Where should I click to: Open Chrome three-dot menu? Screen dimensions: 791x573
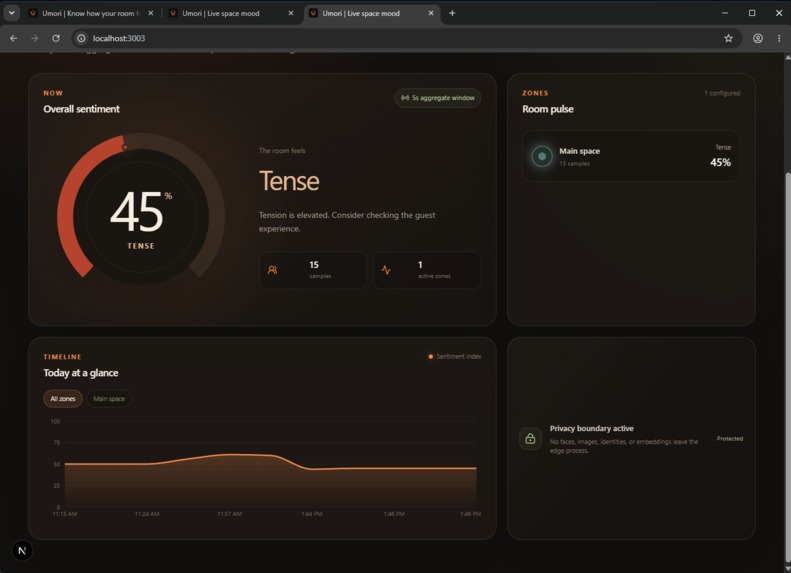click(779, 38)
